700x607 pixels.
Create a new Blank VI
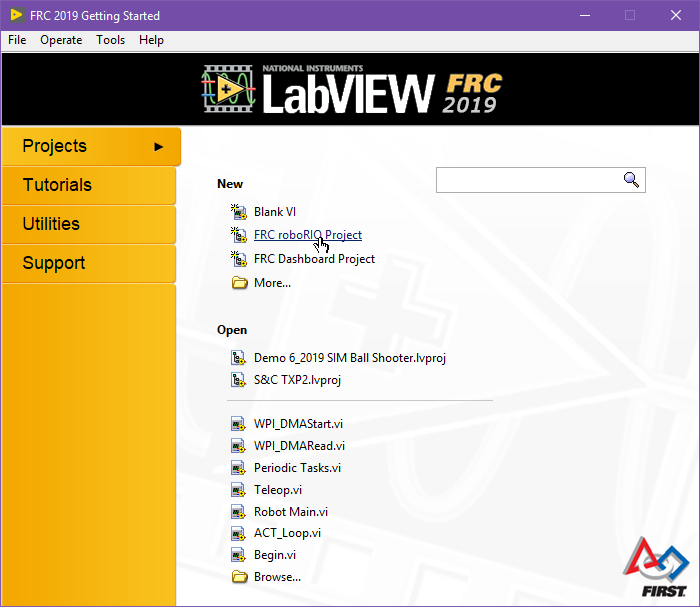pos(275,212)
